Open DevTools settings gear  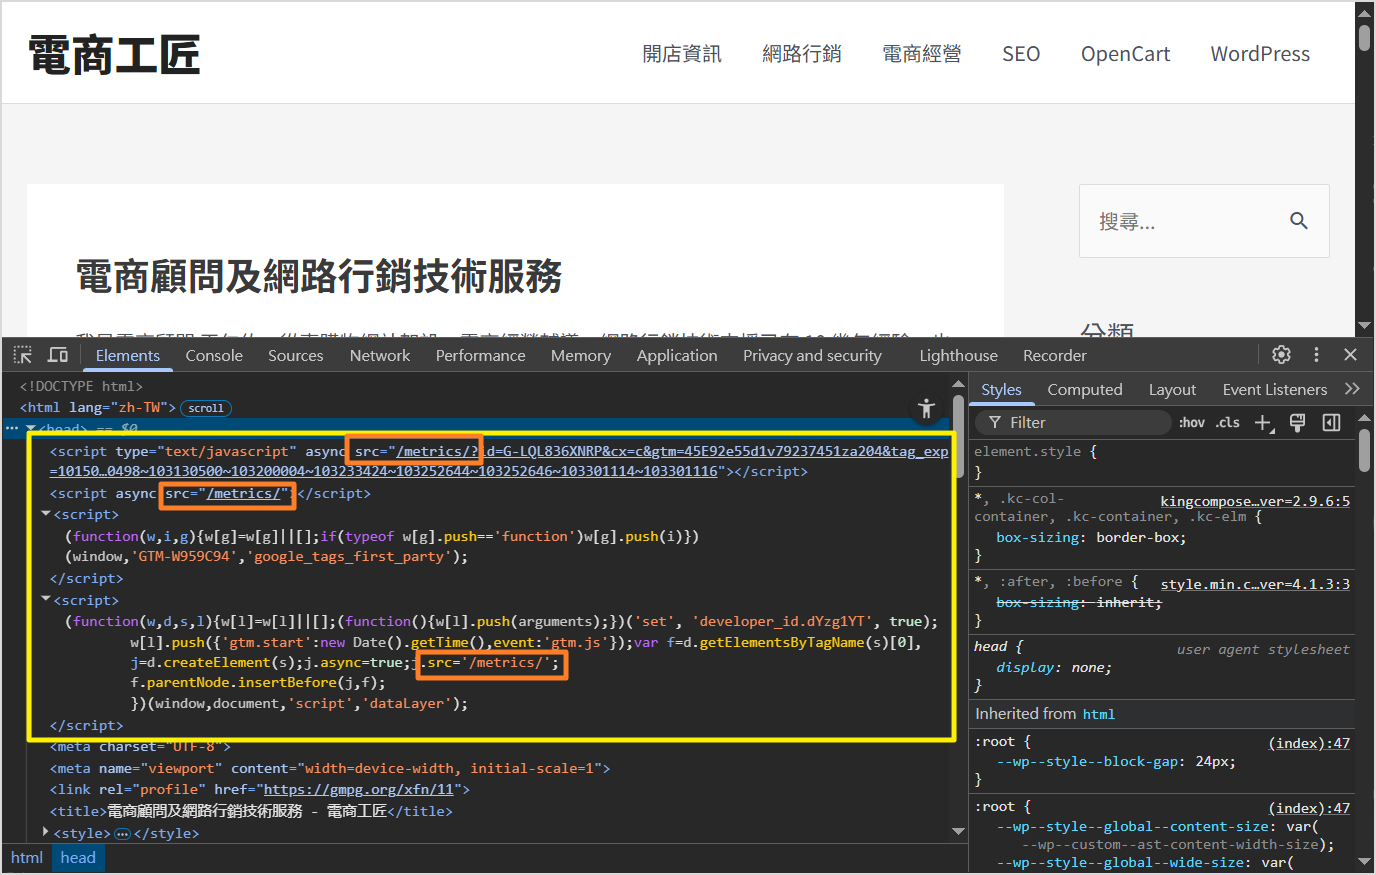(1281, 355)
